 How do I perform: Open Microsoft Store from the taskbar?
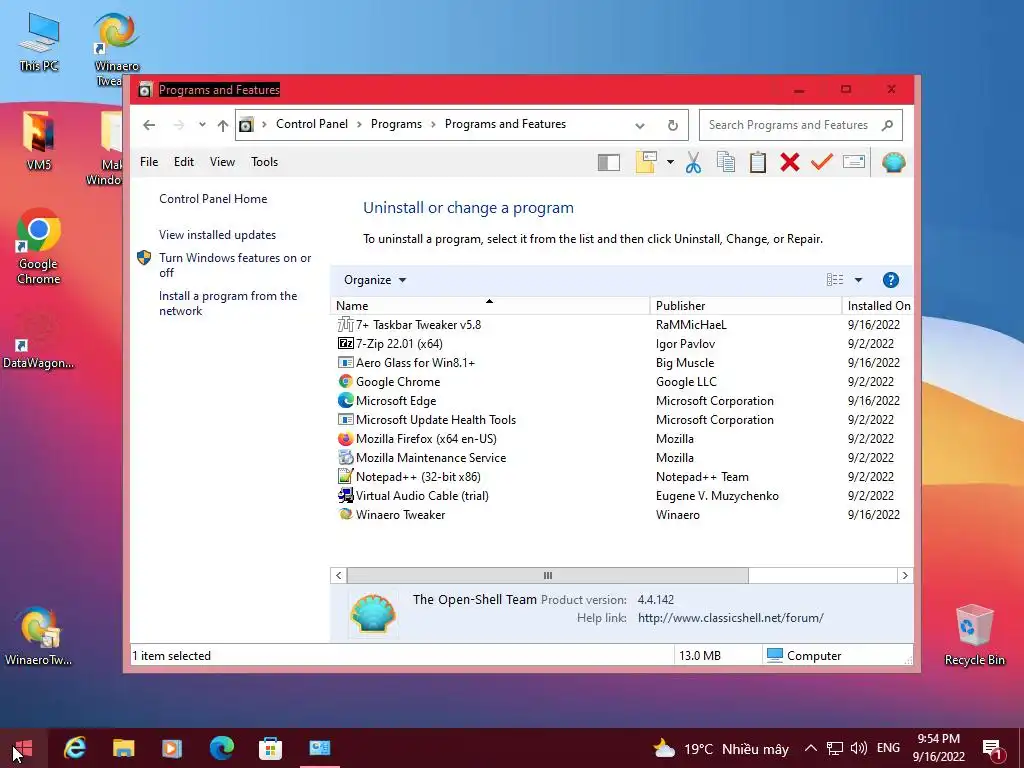[x=270, y=748]
